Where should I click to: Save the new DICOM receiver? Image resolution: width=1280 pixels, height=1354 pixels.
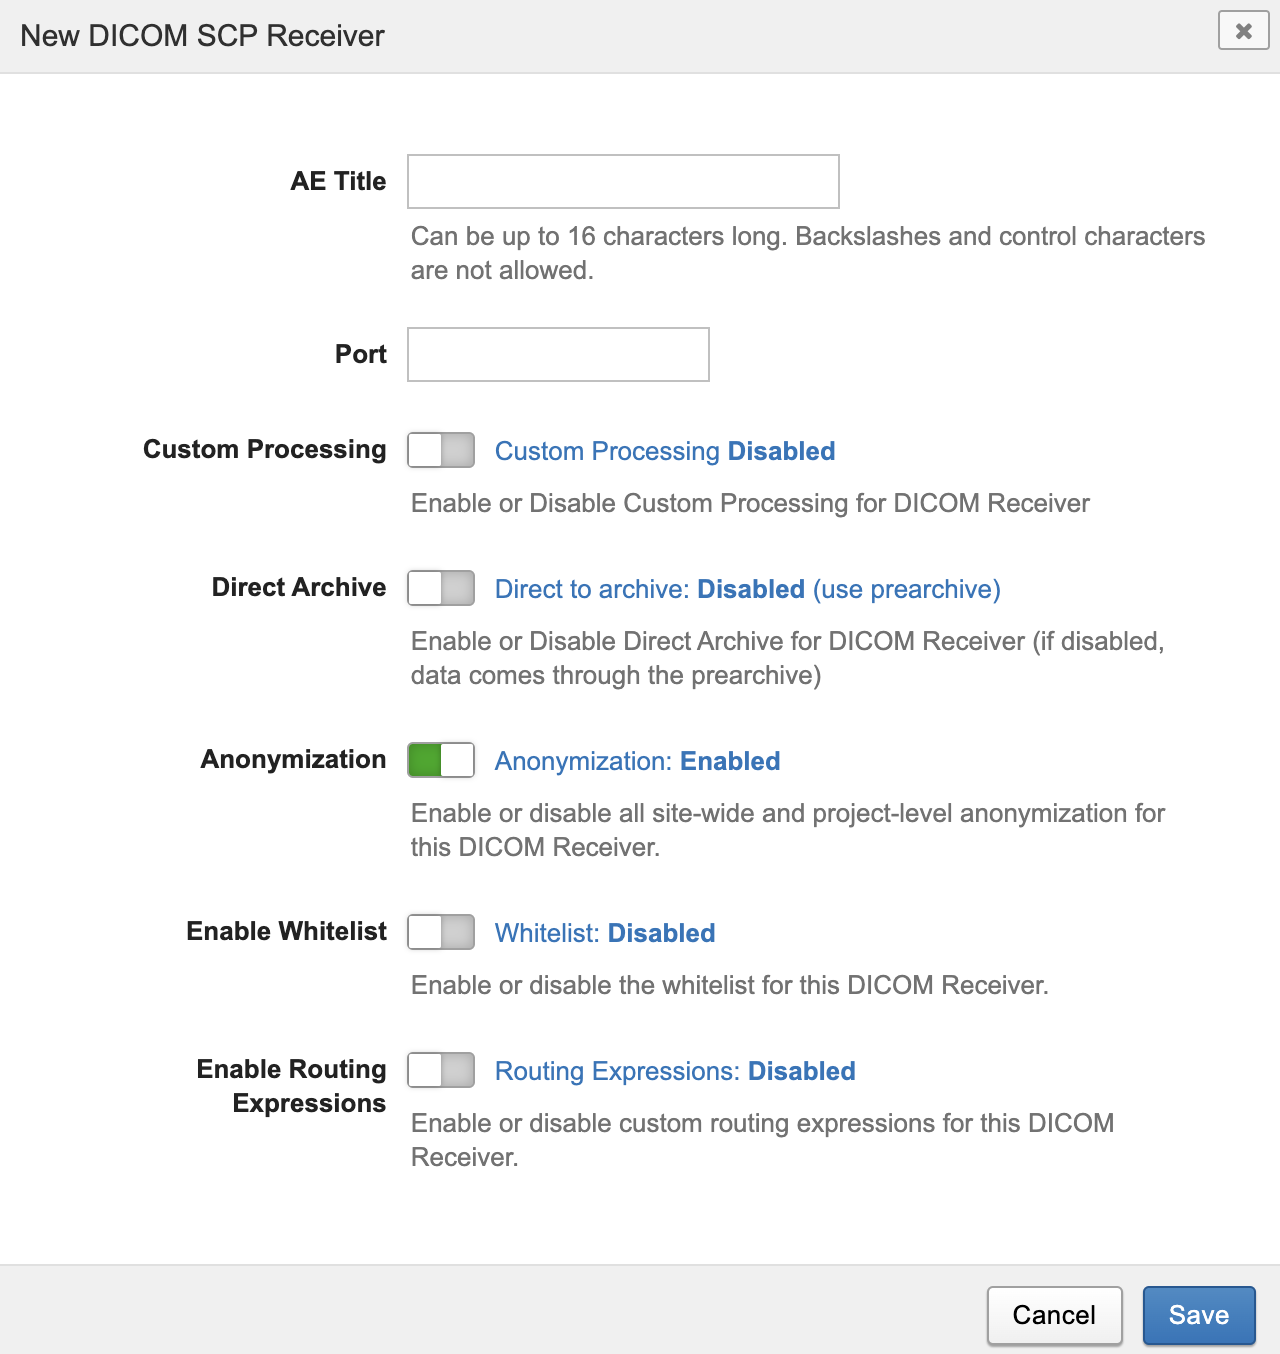point(1198,1315)
